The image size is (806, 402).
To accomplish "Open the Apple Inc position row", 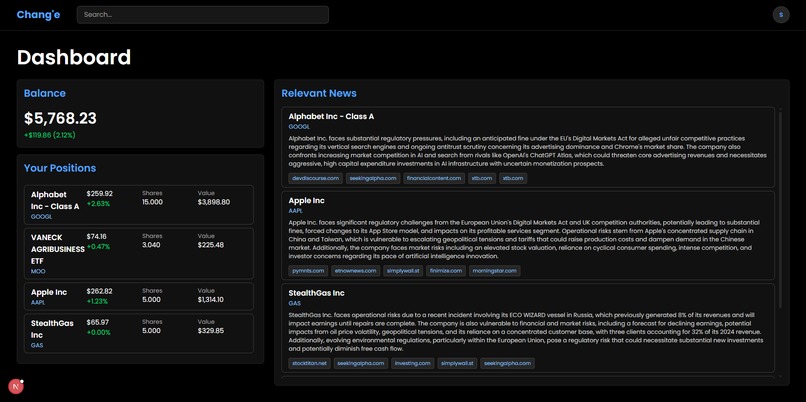I will point(139,296).
